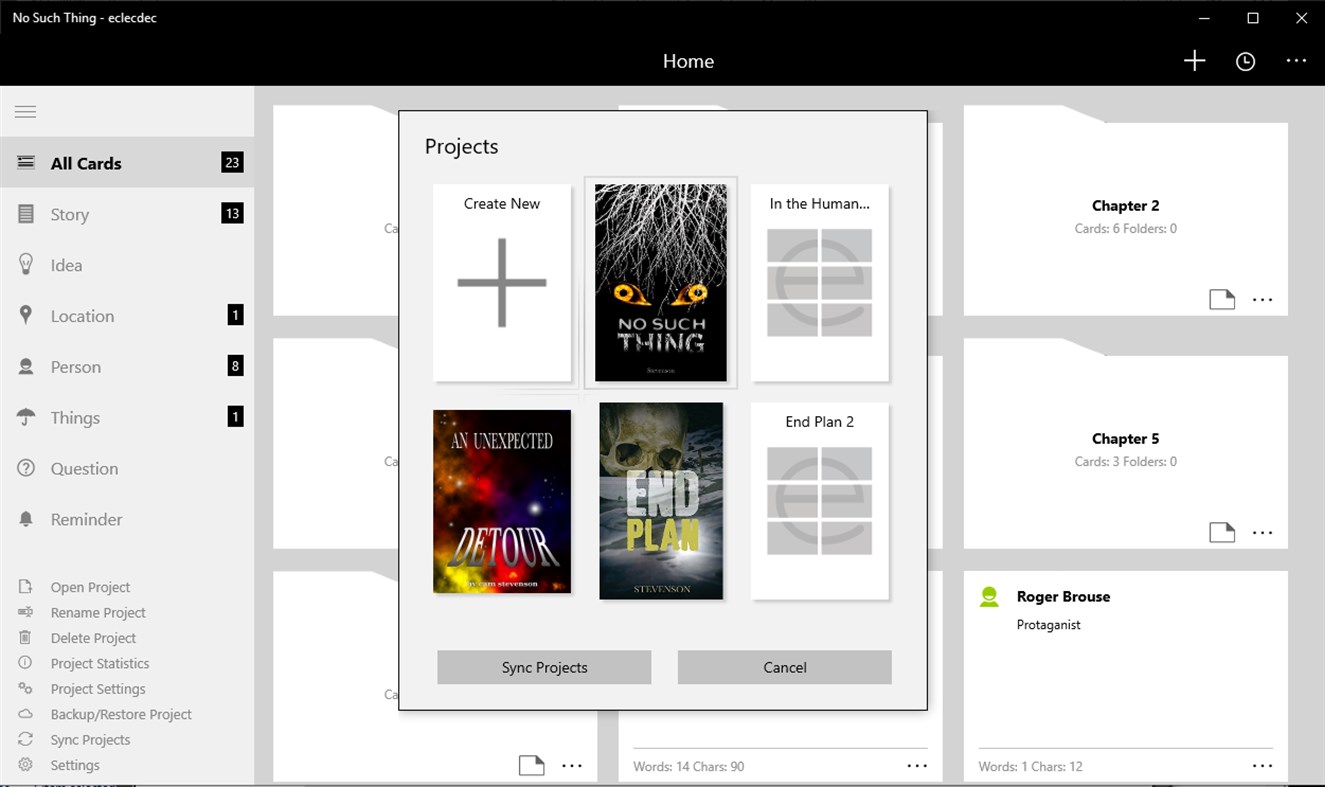
Task: Click the Things umbrella icon
Action: point(26,417)
